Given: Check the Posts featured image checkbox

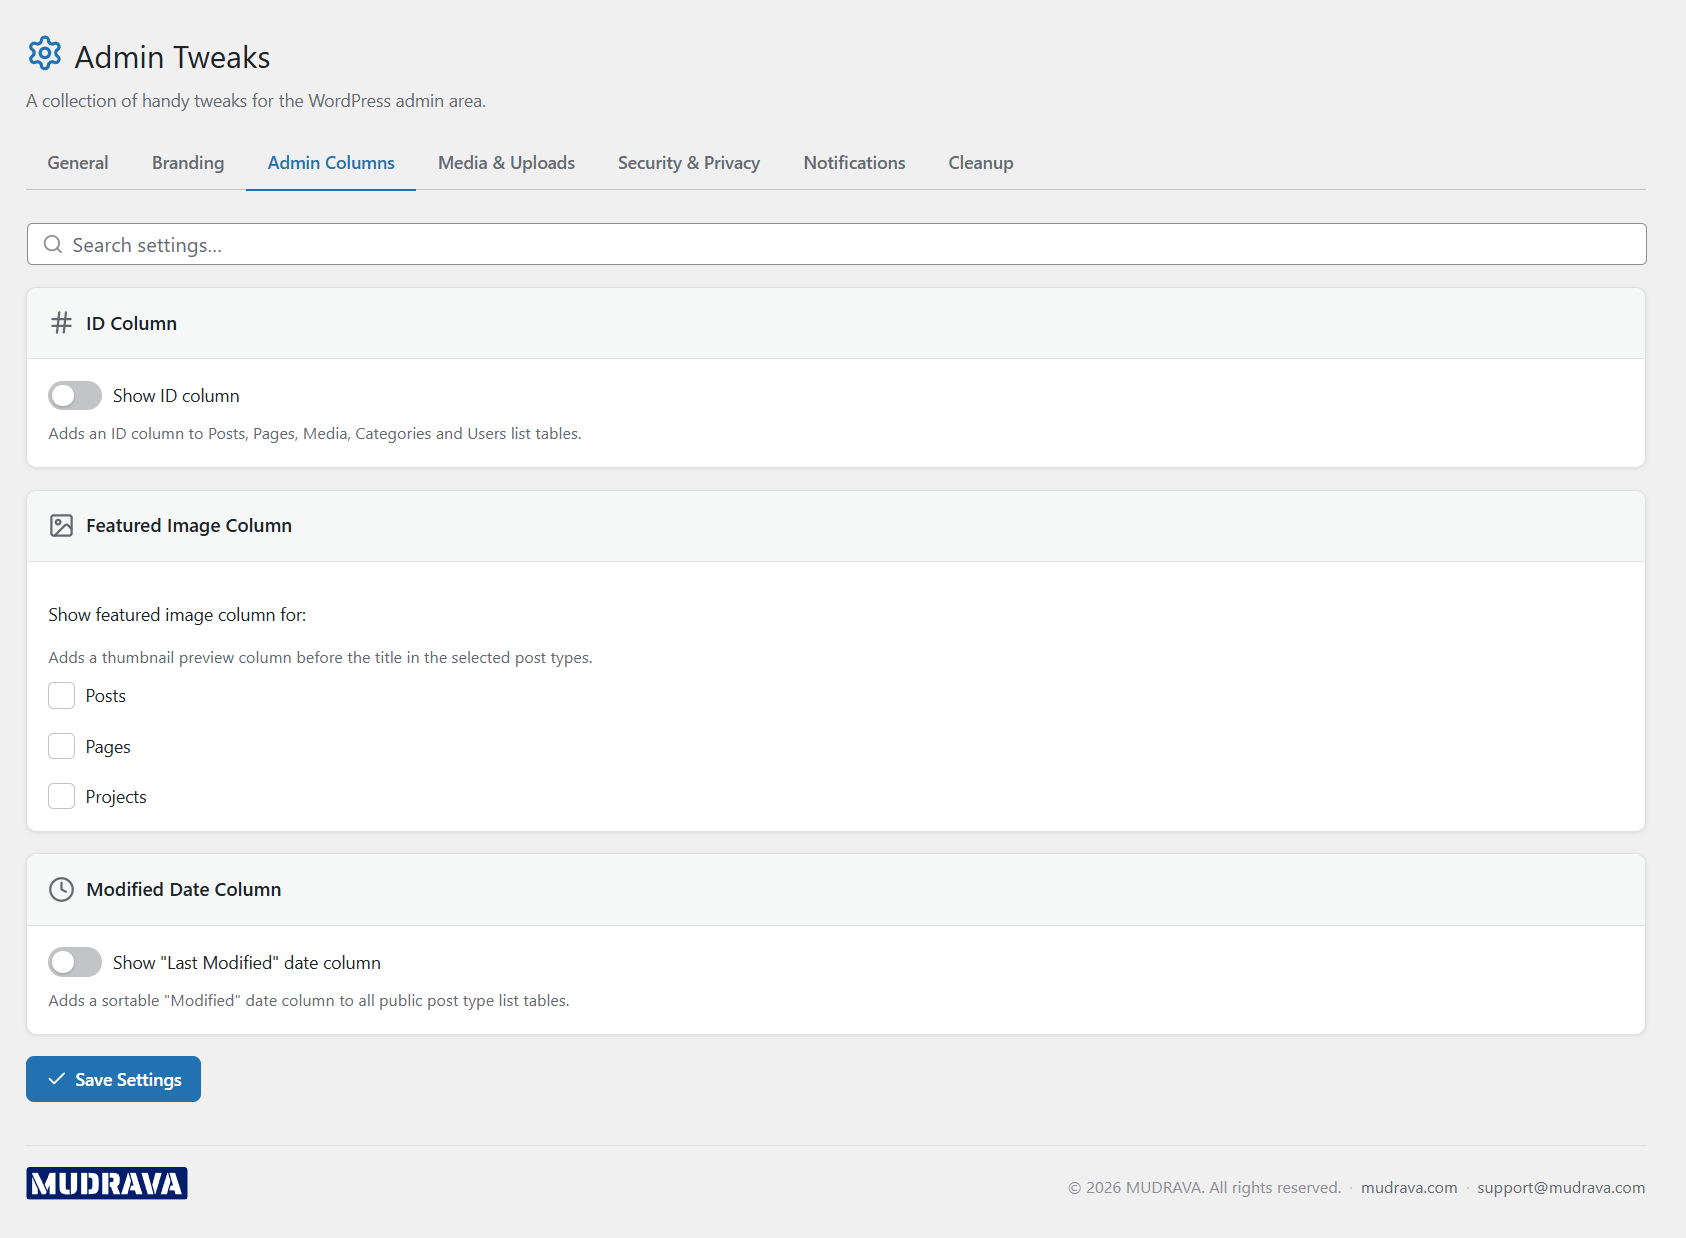Looking at the screenshot, I should pos(61,695).
